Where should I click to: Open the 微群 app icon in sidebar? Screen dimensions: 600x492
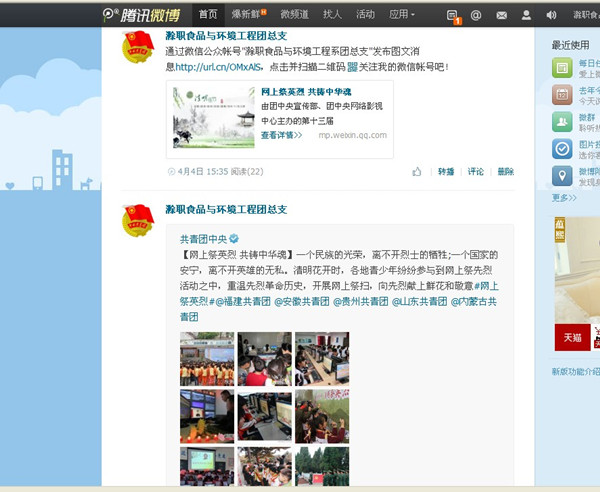562,122
